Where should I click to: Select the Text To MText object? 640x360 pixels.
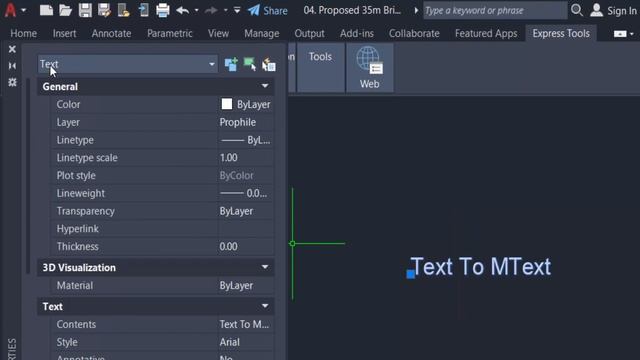pos(481,267)
